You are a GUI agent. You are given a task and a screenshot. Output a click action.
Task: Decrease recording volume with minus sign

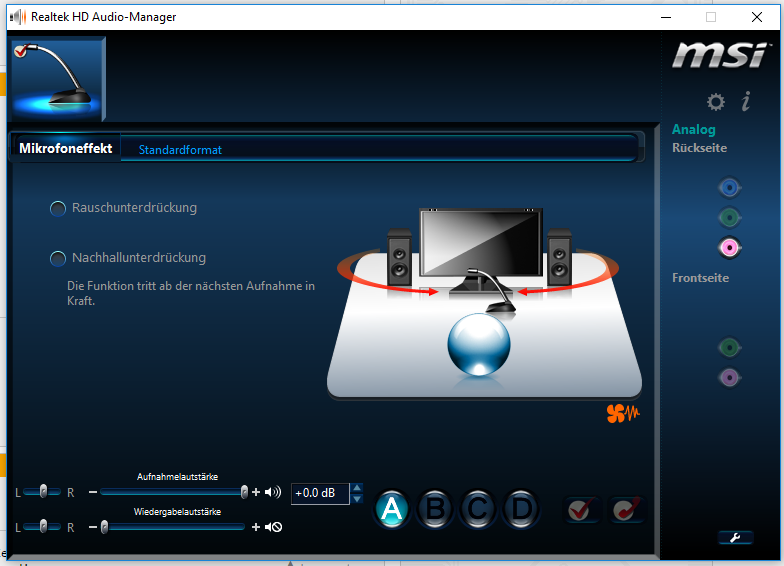click(x=92, y=492)
